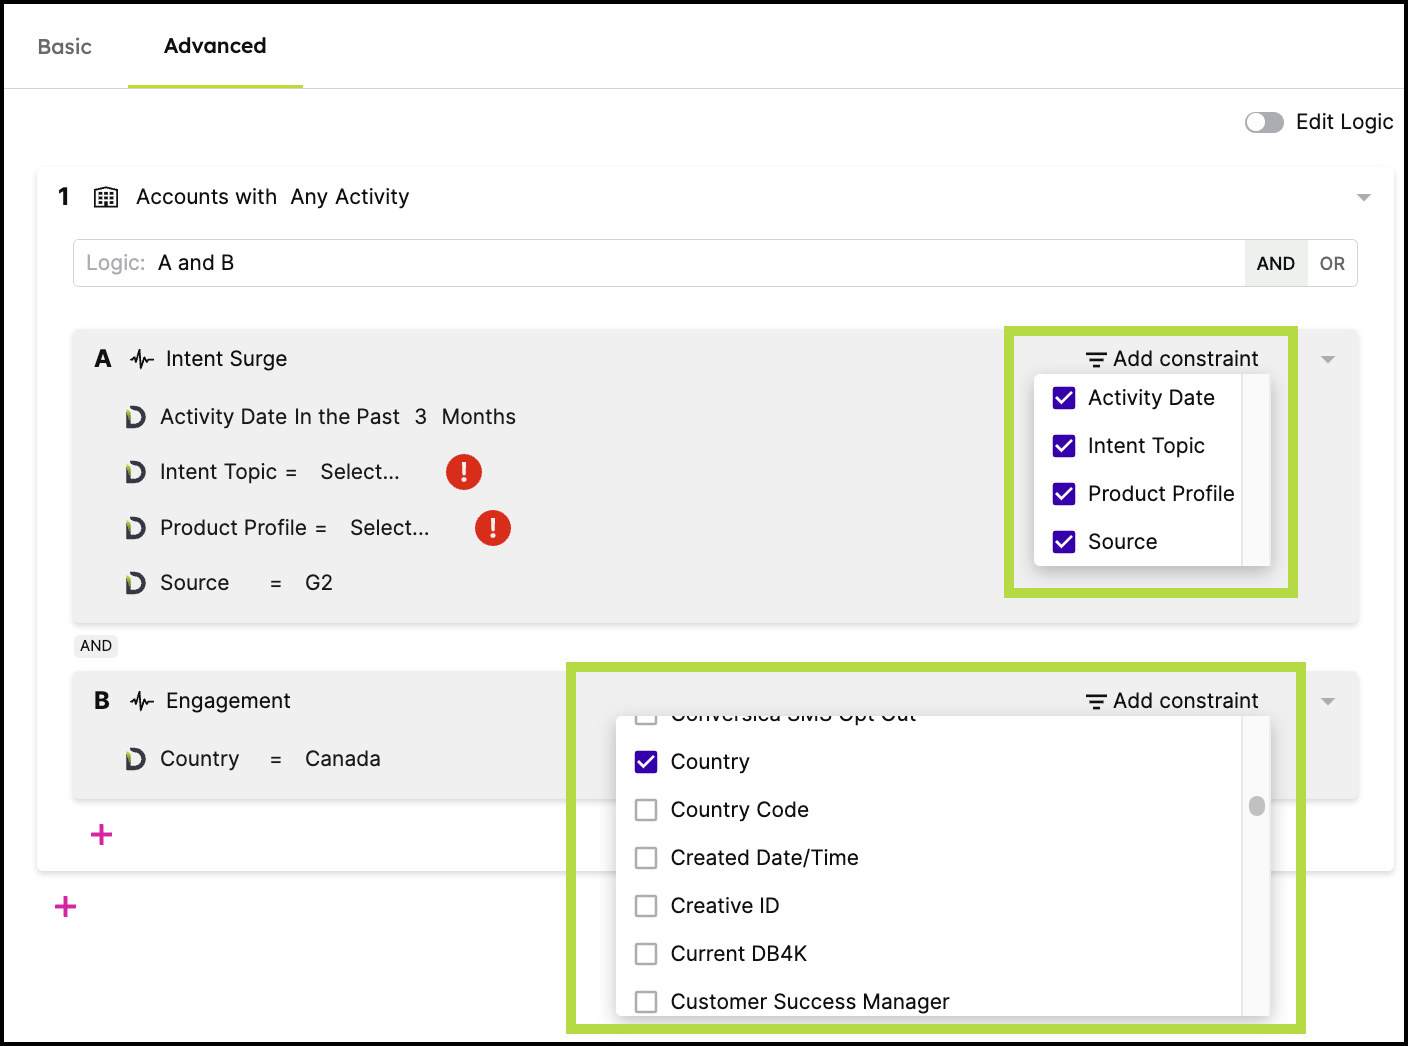The width and height of the screenshot is (1408, 1046).
Task: Click the Accounts building icon in group 1
Action: (x=106, y=197)
